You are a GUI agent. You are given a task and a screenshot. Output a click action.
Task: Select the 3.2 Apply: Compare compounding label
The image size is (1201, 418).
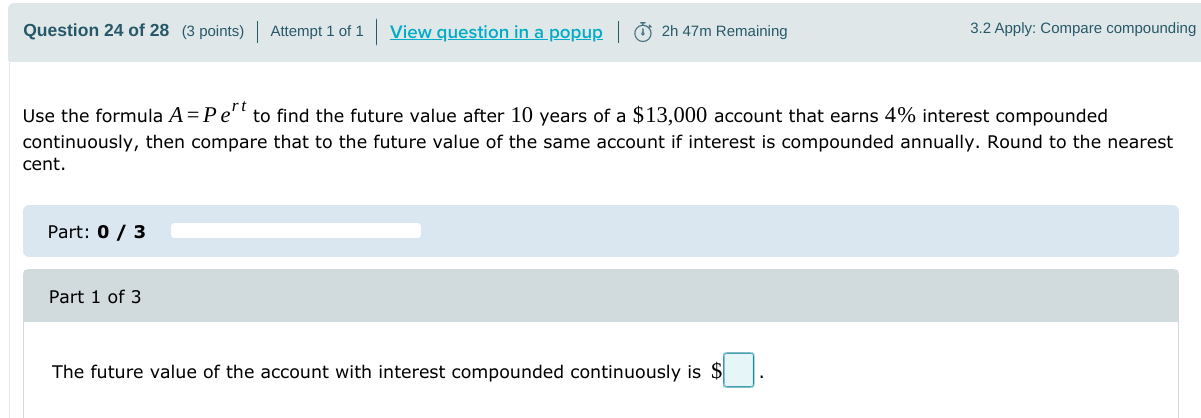[x=1082, y=28]
